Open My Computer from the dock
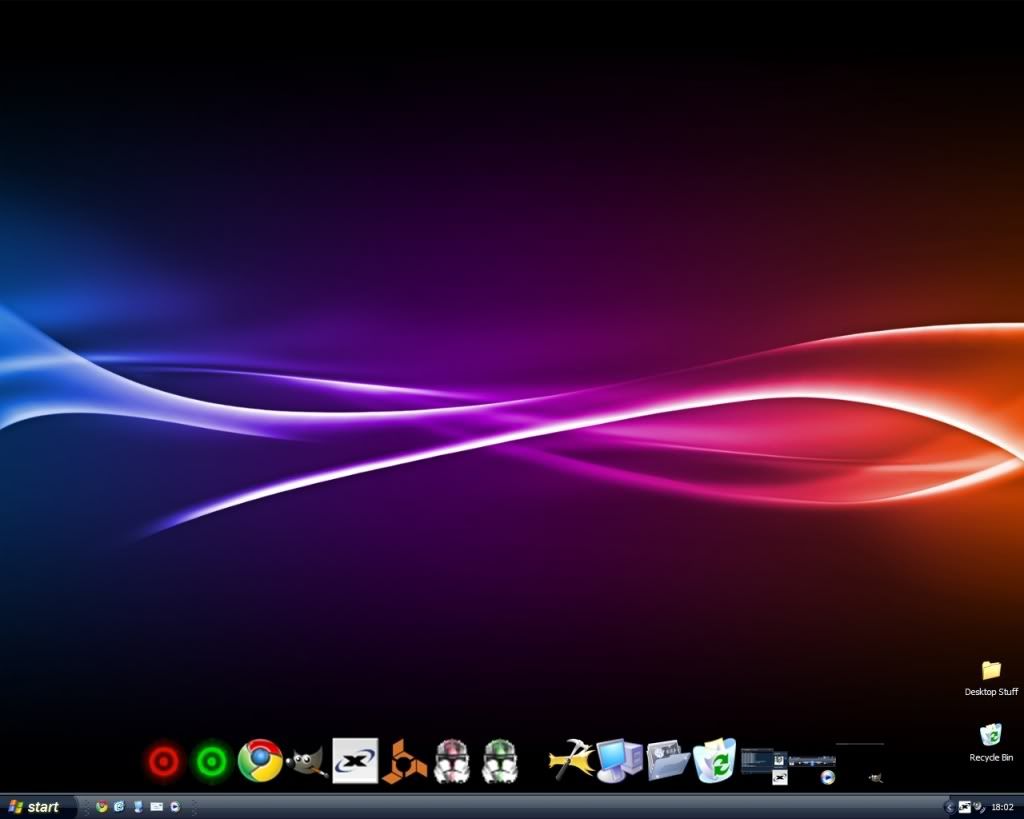Image resolution: width=1024 pixels, height=819 pixels. (x=620, y=761)
